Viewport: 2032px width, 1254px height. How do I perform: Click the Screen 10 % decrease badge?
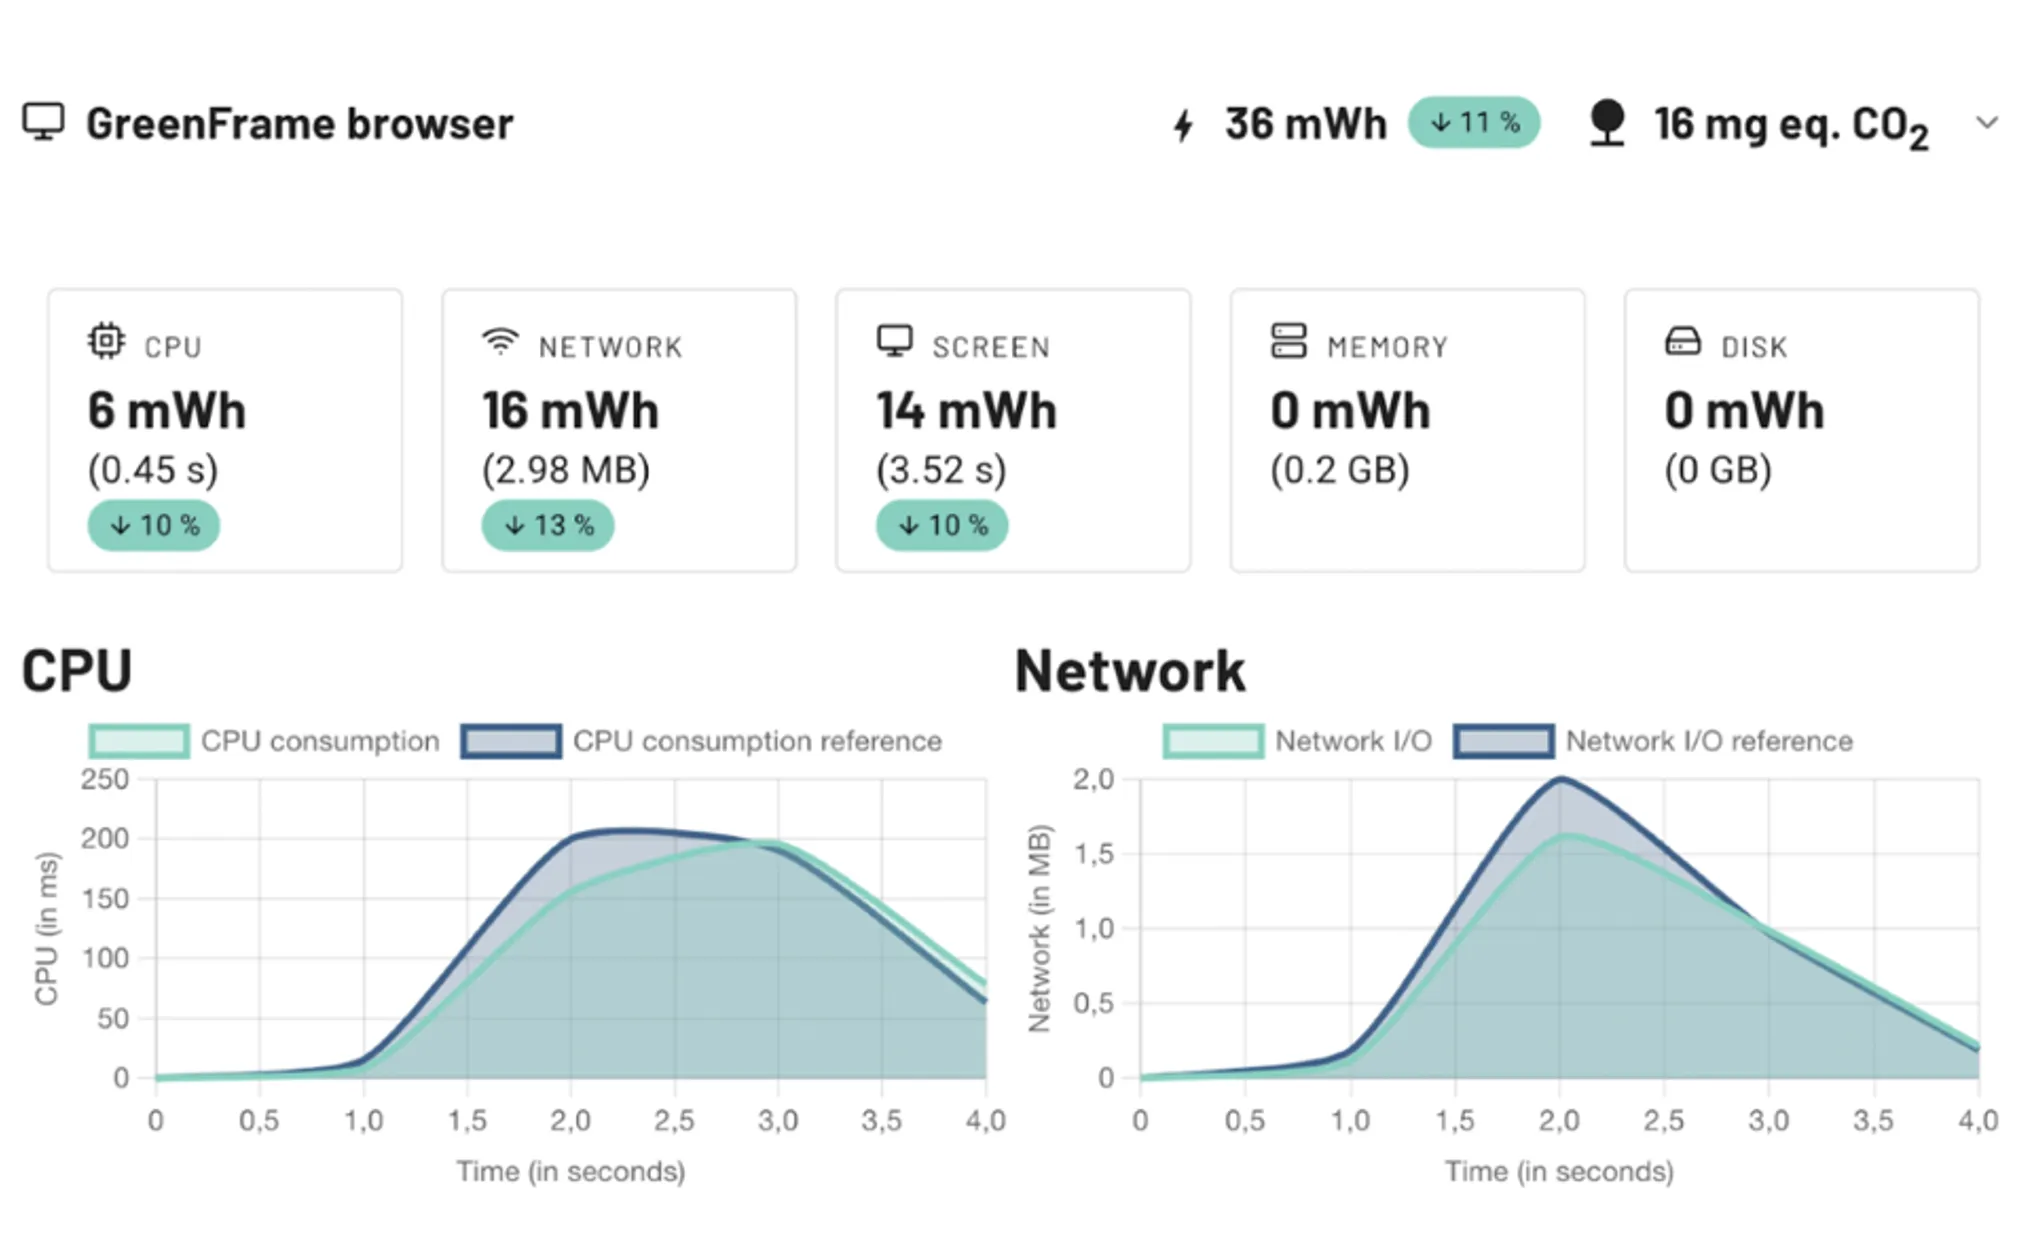coord(942,525)
